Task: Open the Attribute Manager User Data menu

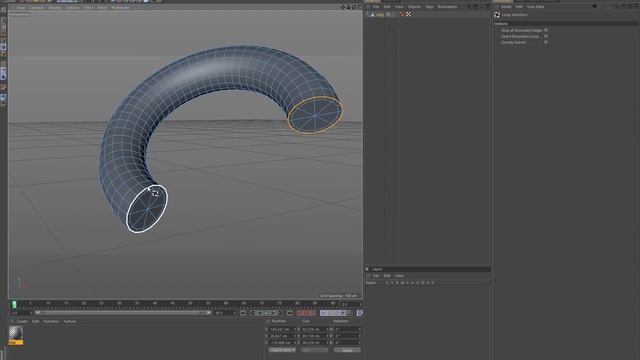Action: (536, 7)
